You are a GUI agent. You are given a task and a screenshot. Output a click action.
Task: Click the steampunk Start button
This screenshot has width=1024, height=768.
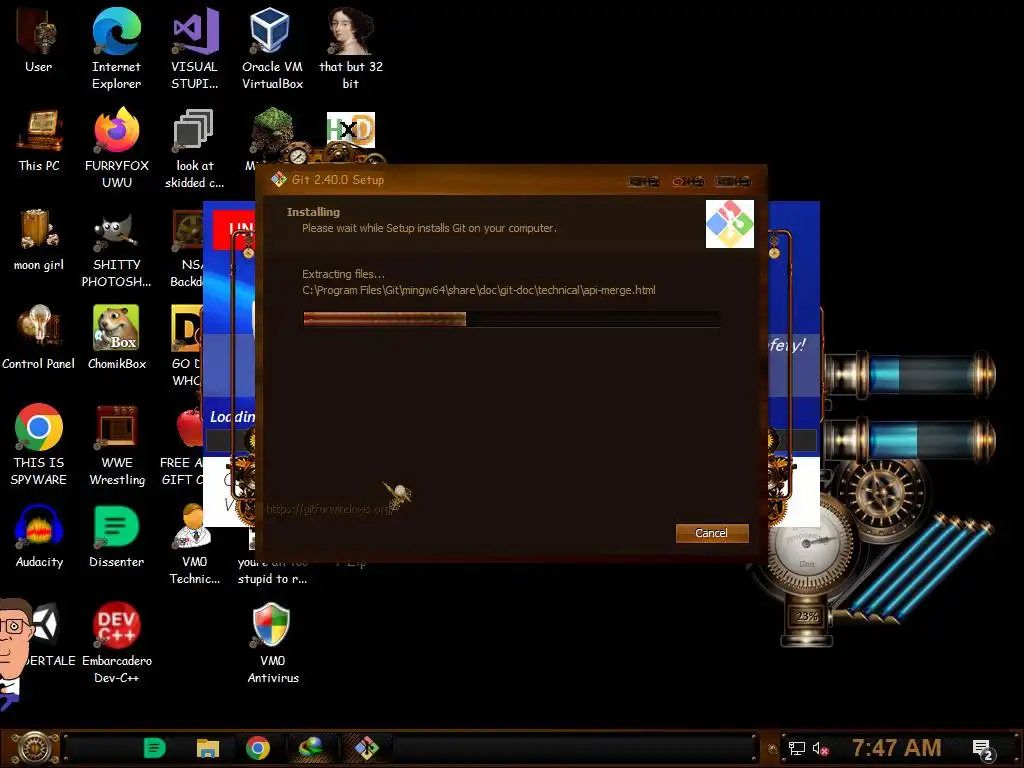coord(34,748)
